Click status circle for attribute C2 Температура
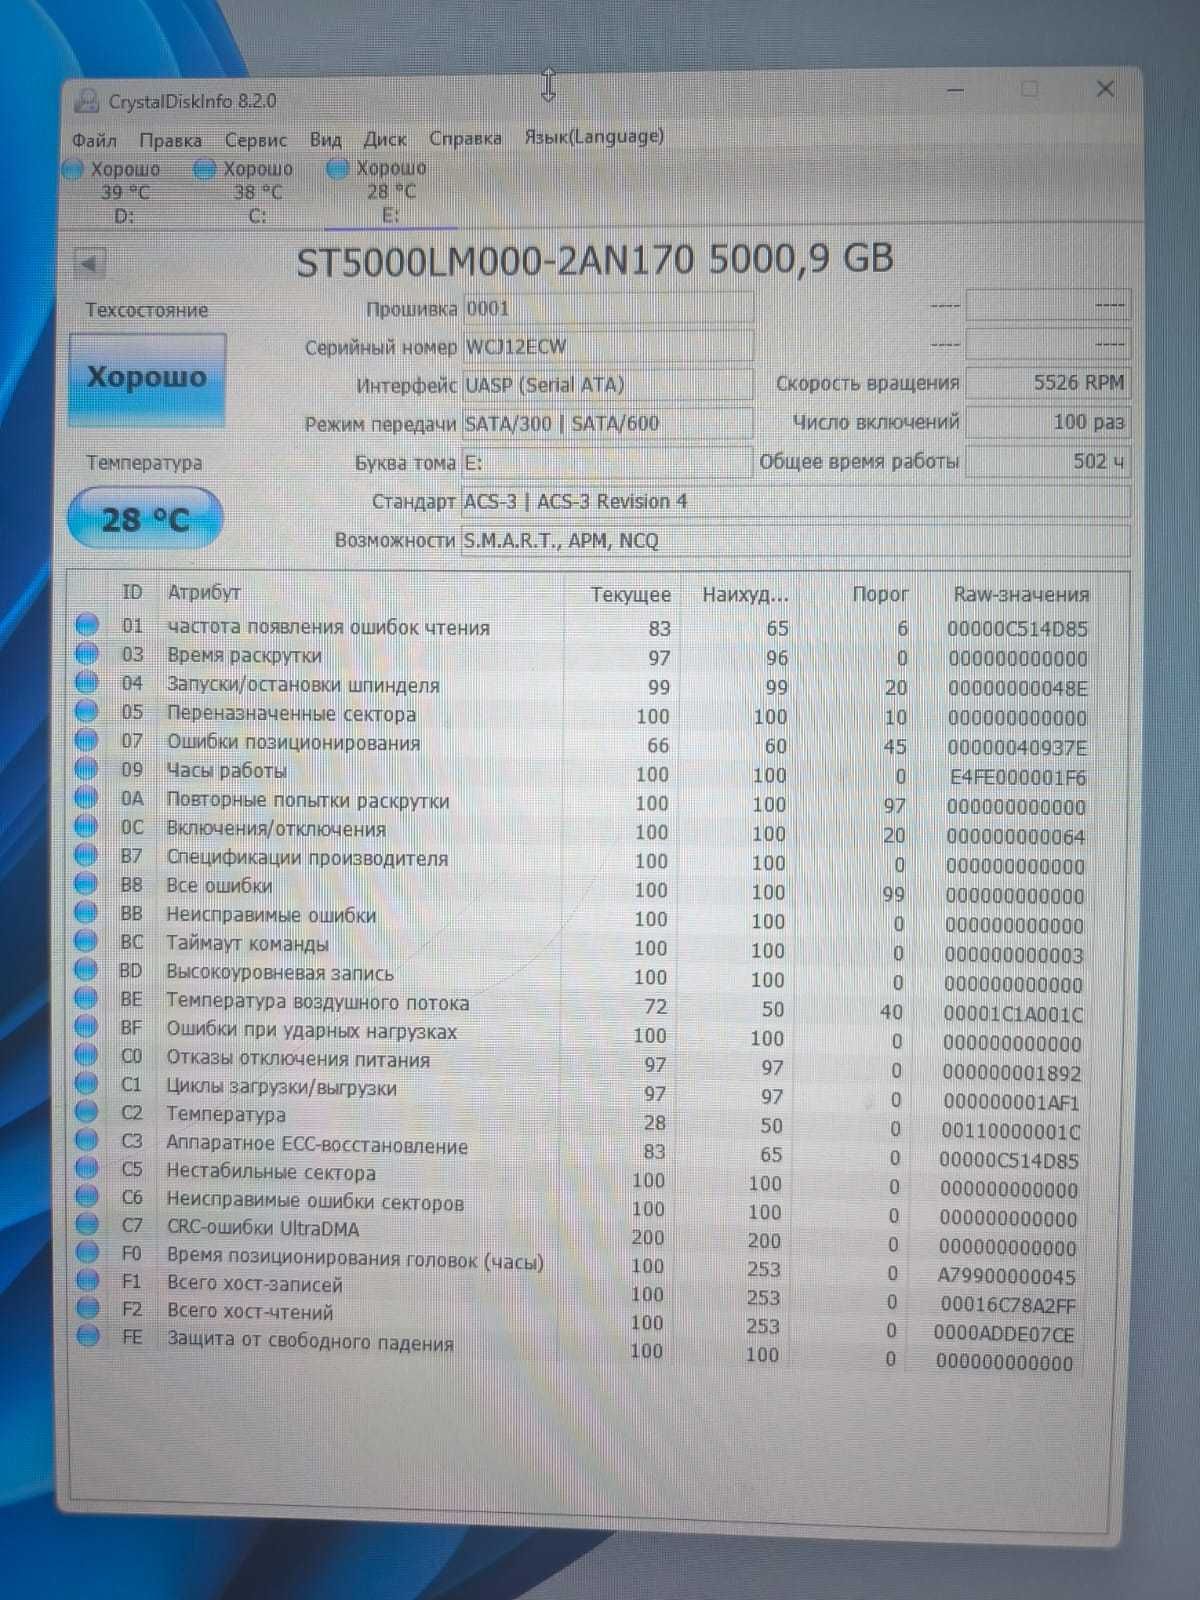The width and height of the screenshot is (1200, 1600). point(88,1112)
